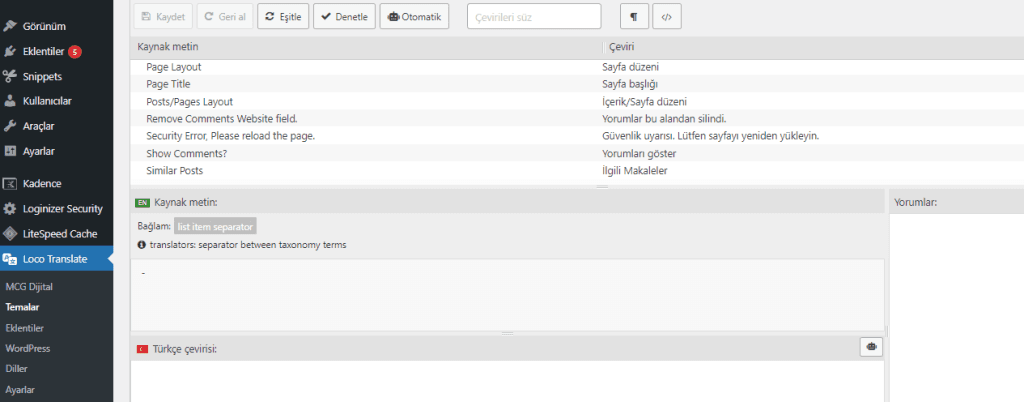Screen dimensions: 1024x402
Task: Click the Çevirileri süz filter field
Action: 533,17
